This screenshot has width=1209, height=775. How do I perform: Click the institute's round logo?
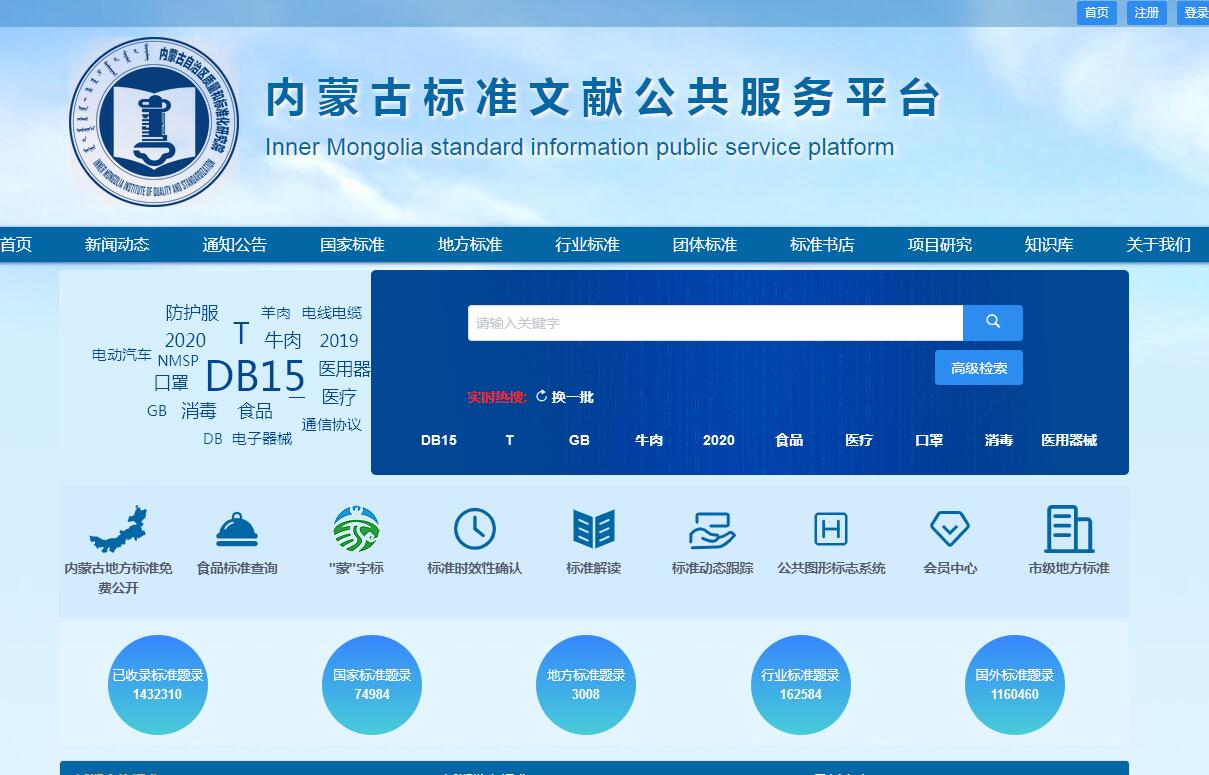pos(153,122)
